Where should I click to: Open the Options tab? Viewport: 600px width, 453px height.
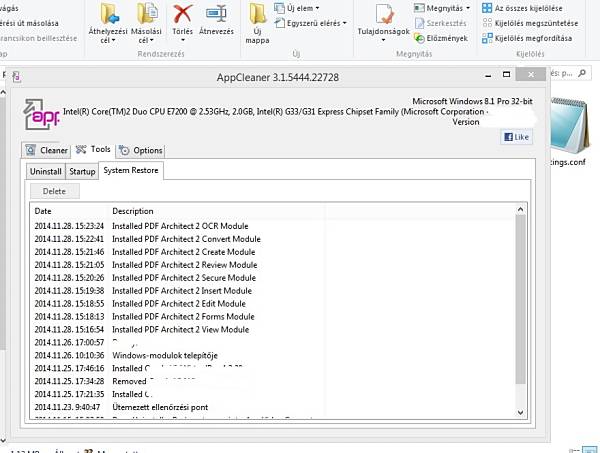point(140,150)
